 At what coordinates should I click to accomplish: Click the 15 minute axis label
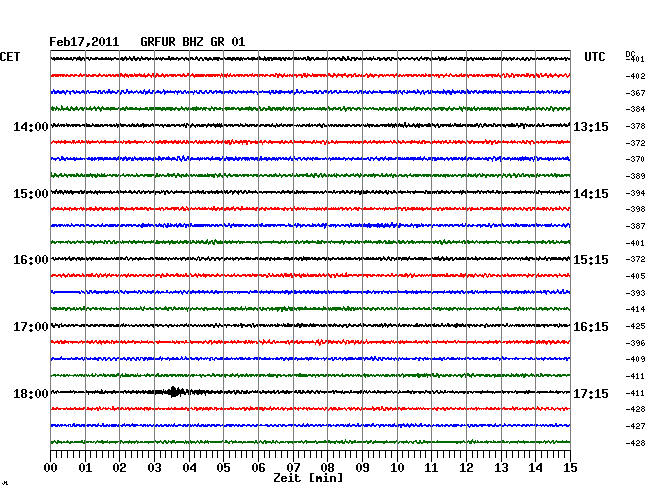[570, 468]
